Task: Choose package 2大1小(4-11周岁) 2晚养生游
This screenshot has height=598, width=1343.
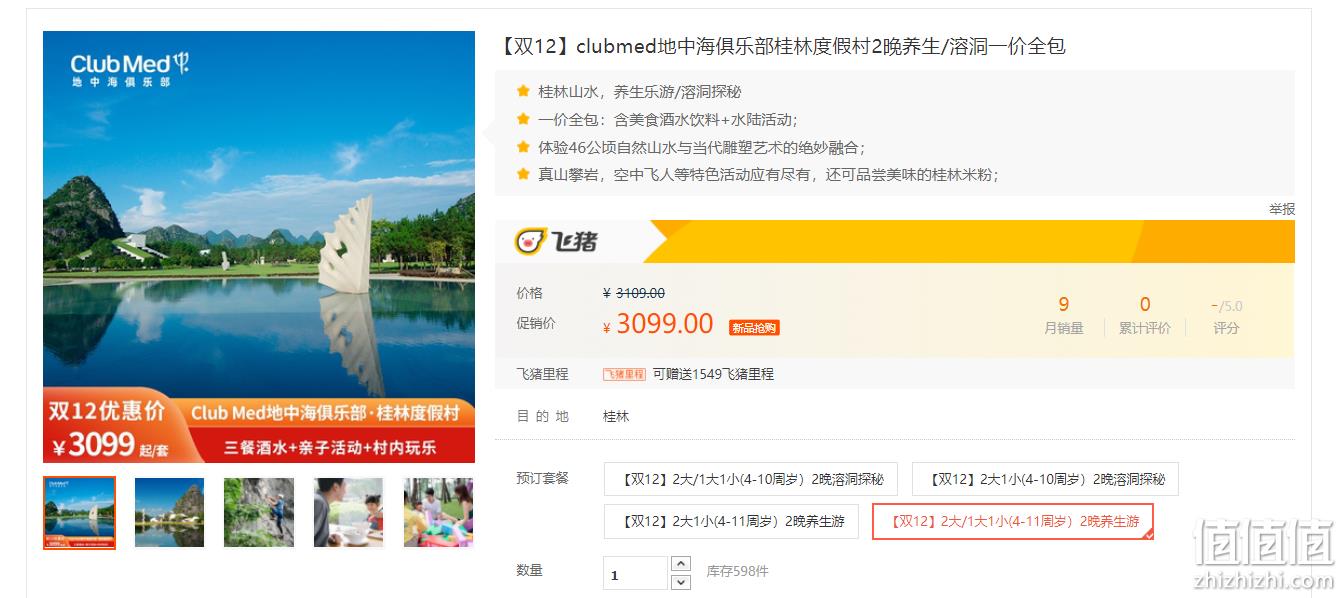Action: pyautogui.click(x=731, y=521)
